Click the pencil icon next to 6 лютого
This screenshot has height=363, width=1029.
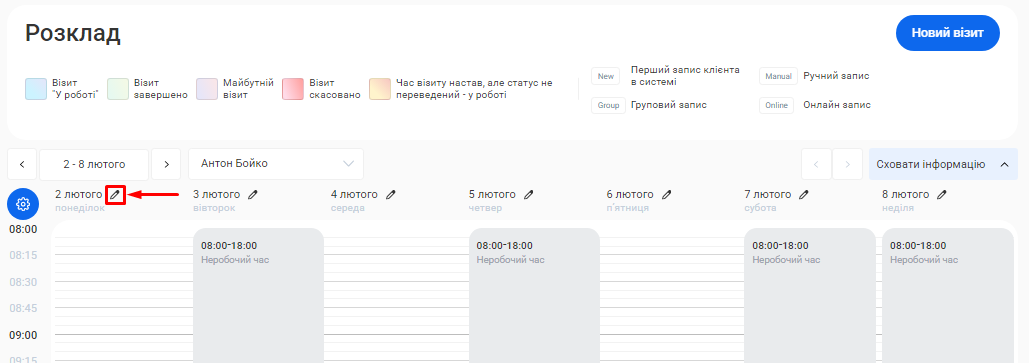[x=667, y=194]
